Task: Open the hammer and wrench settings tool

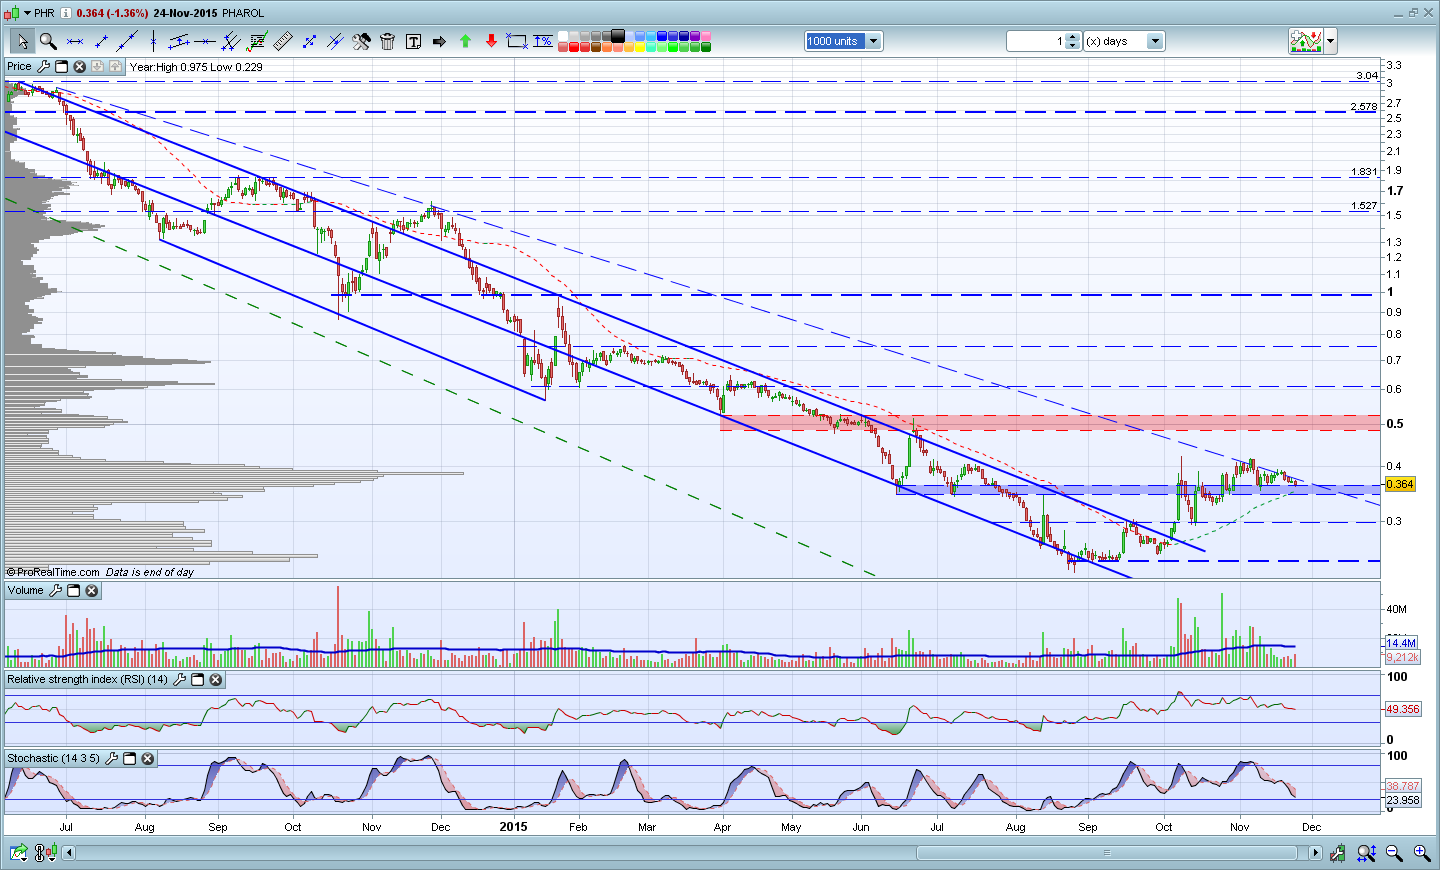Action: click(x=361, y=41)
